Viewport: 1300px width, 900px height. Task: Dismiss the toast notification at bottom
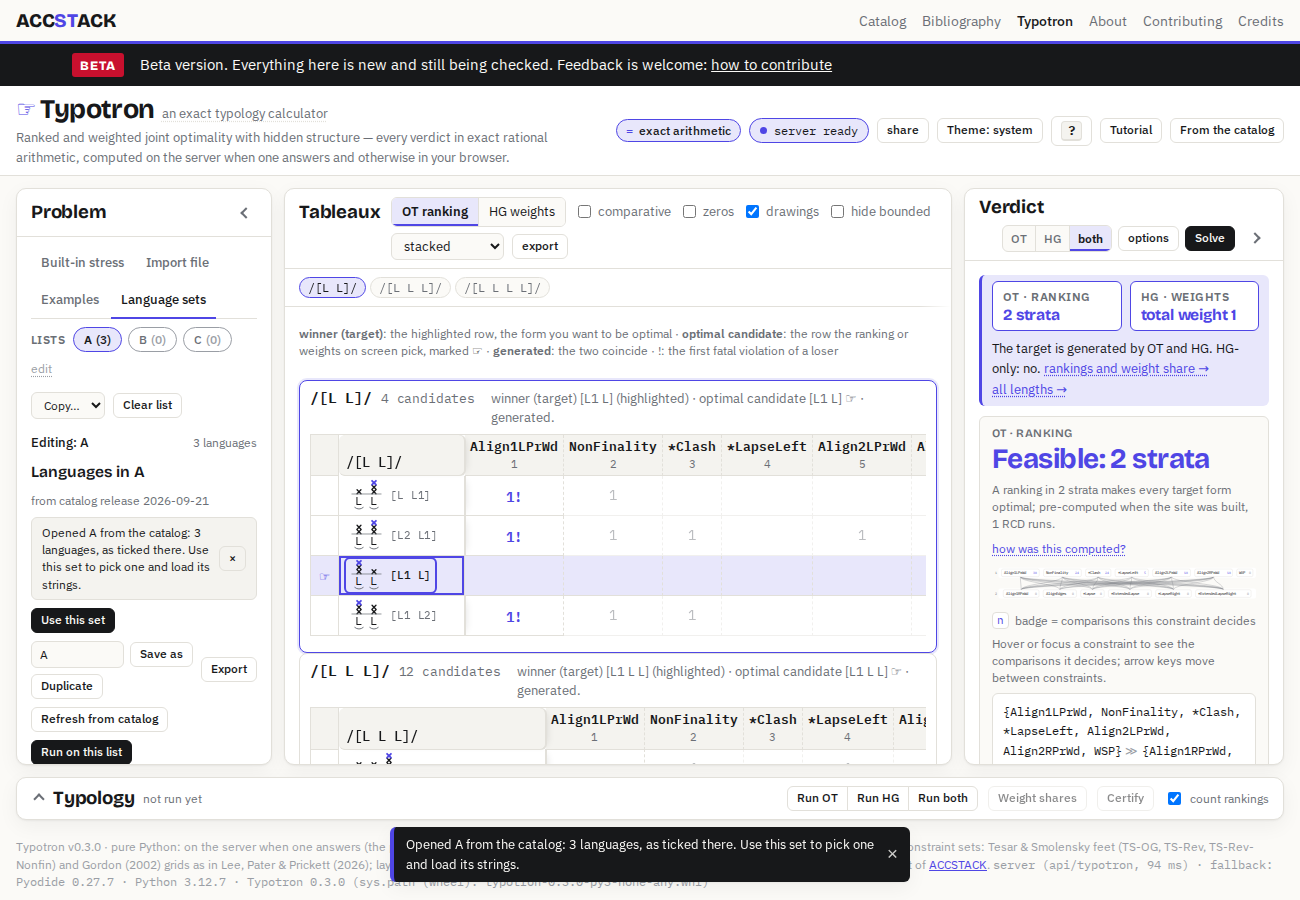892,854
